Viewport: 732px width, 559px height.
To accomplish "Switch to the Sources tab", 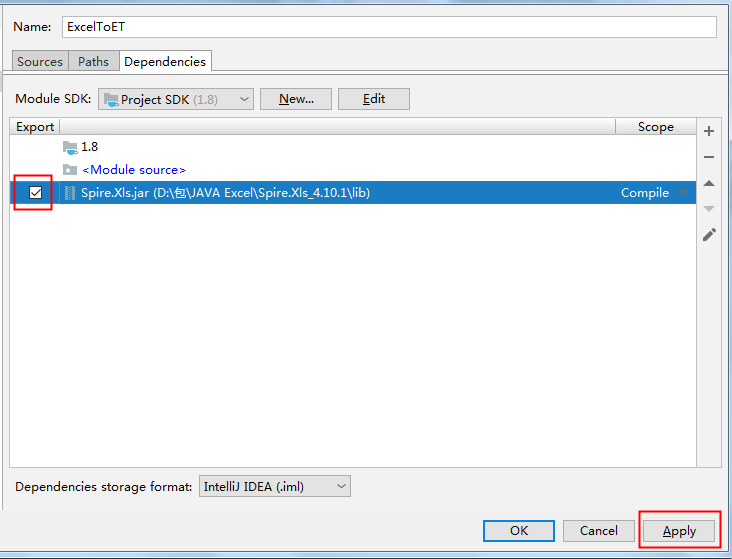I will tap(40, 62).
